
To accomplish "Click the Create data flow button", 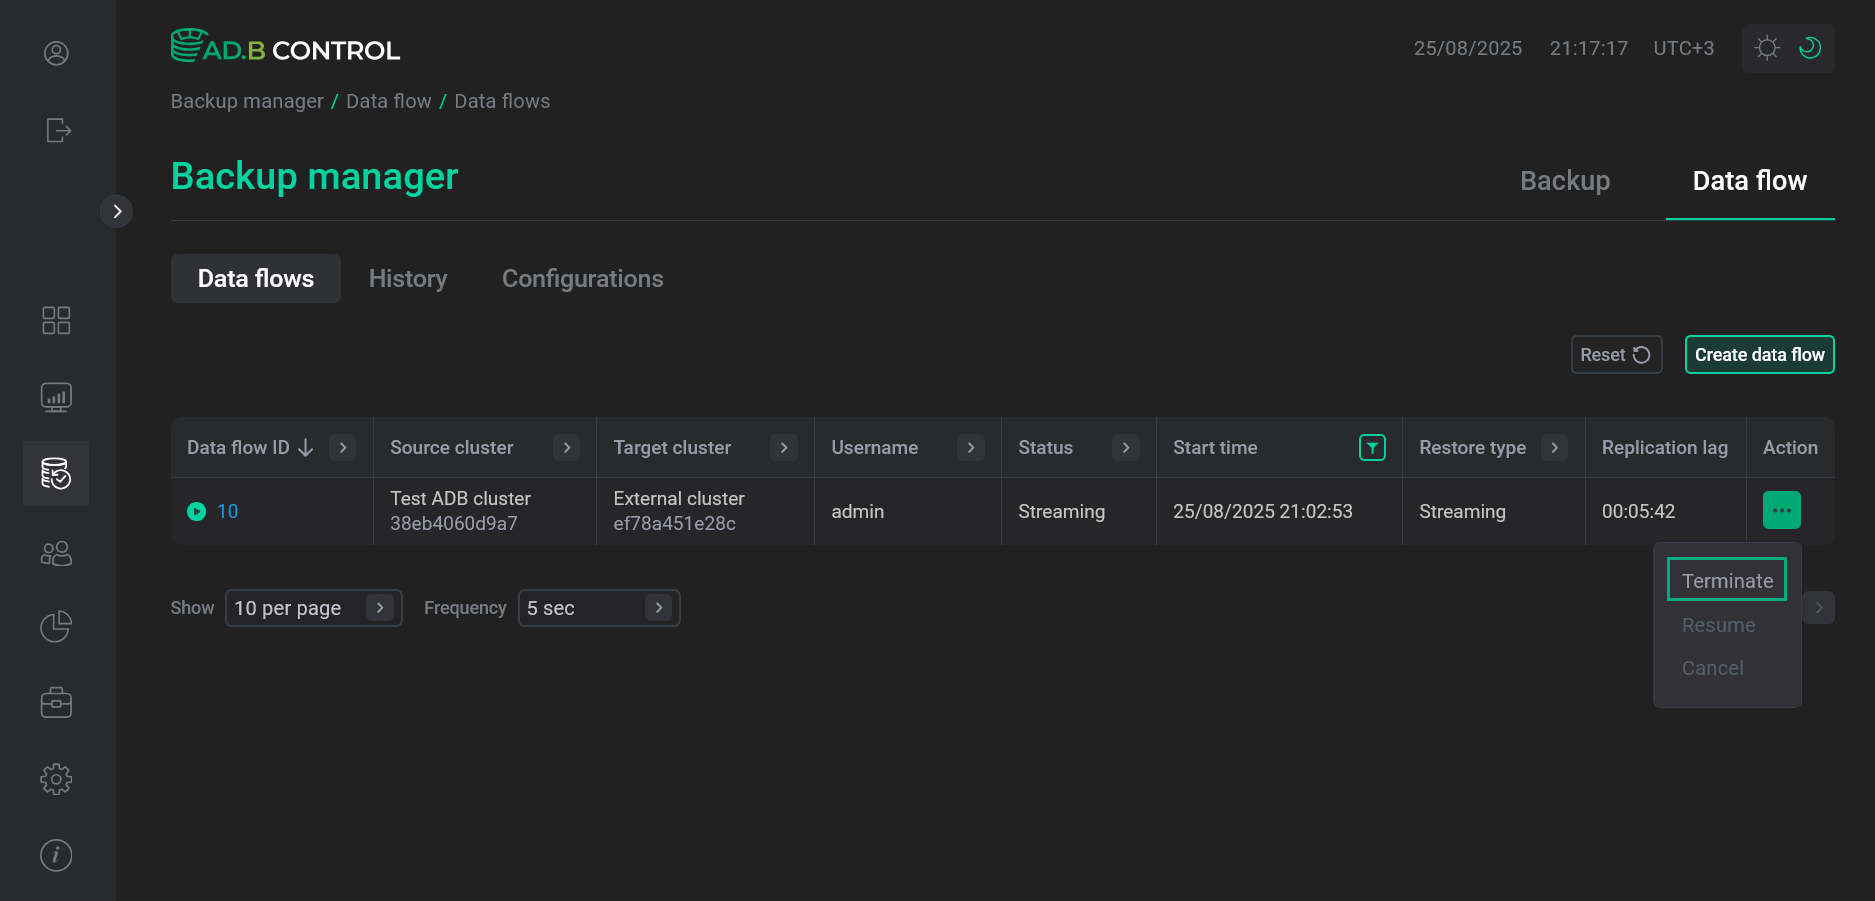I will 1759,354.
